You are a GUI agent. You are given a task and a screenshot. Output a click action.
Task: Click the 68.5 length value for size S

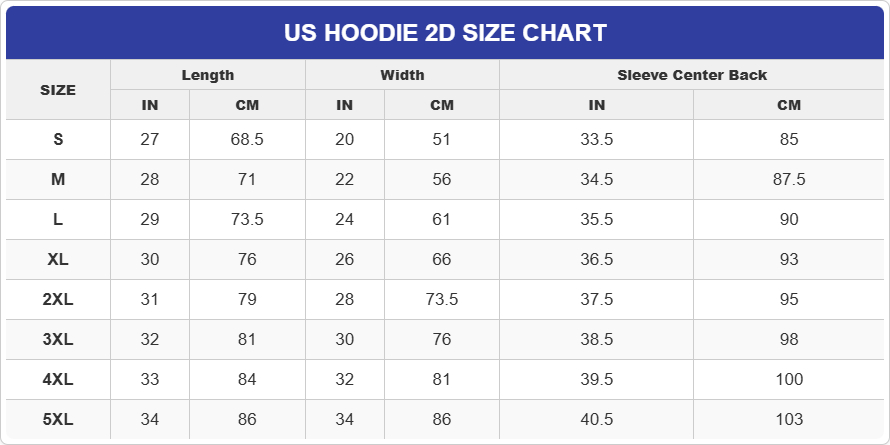point(247,140)
